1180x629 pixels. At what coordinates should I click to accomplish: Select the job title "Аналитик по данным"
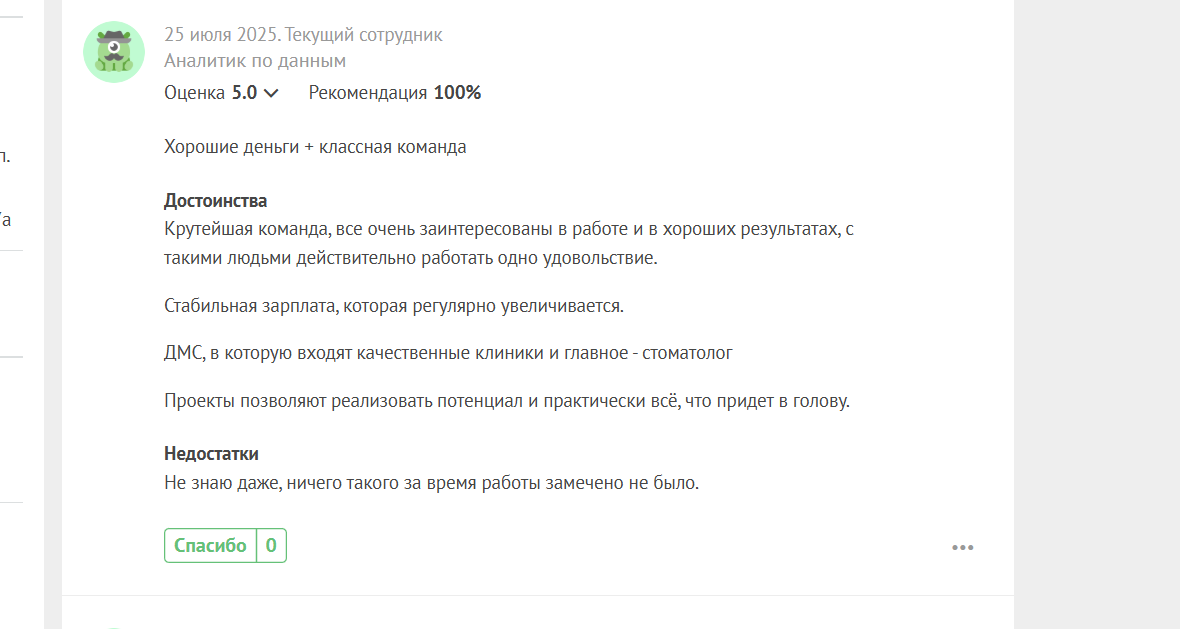pyautogui.click(x=255, y=61)
